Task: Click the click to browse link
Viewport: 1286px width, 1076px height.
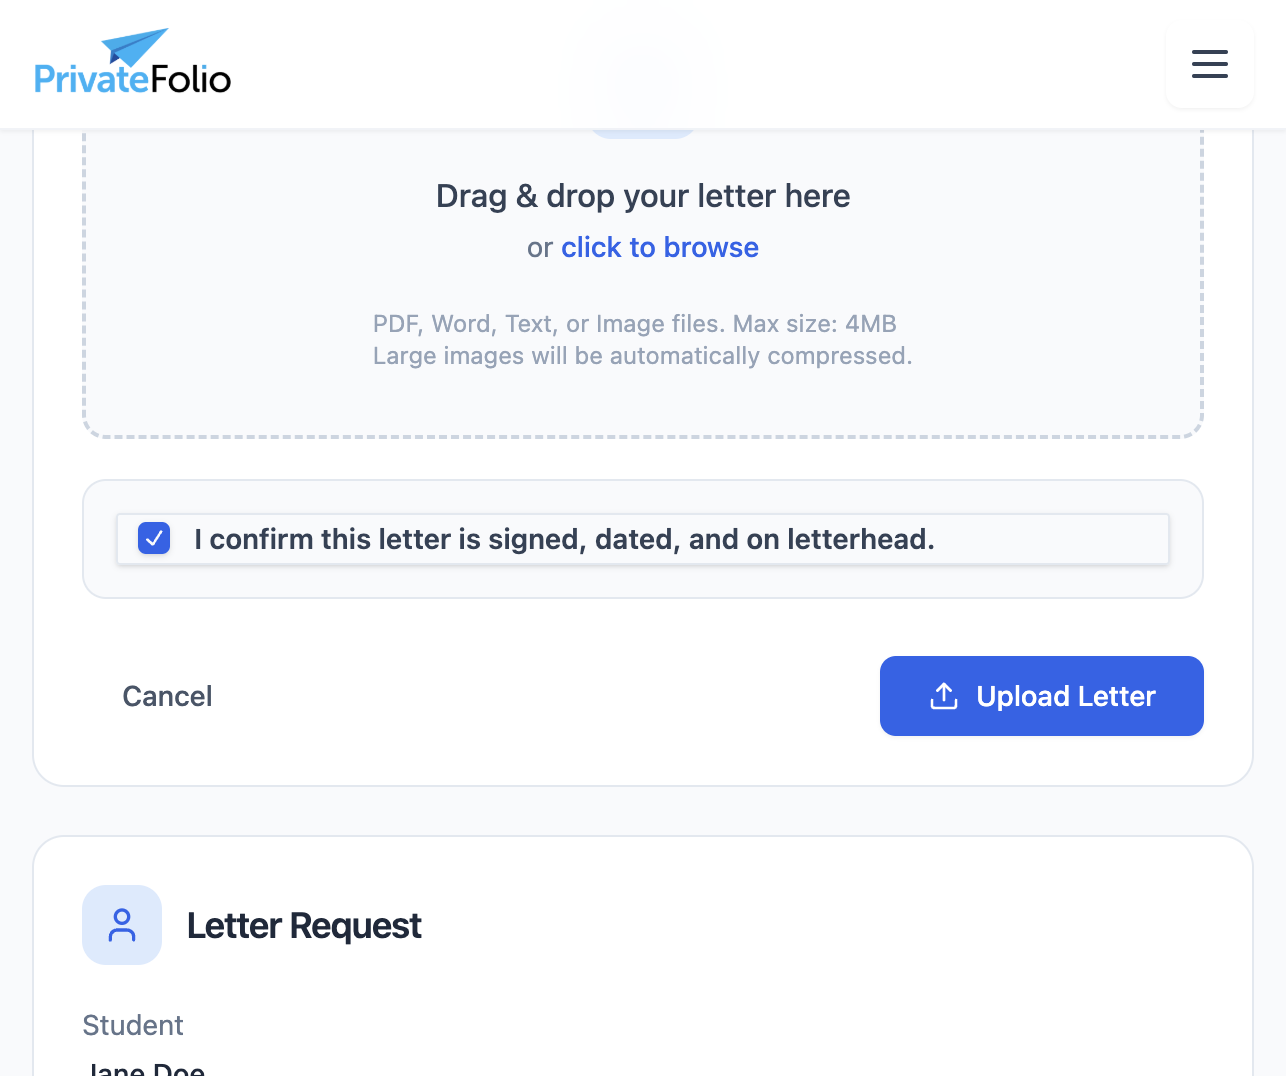Action: coord(659,247)
